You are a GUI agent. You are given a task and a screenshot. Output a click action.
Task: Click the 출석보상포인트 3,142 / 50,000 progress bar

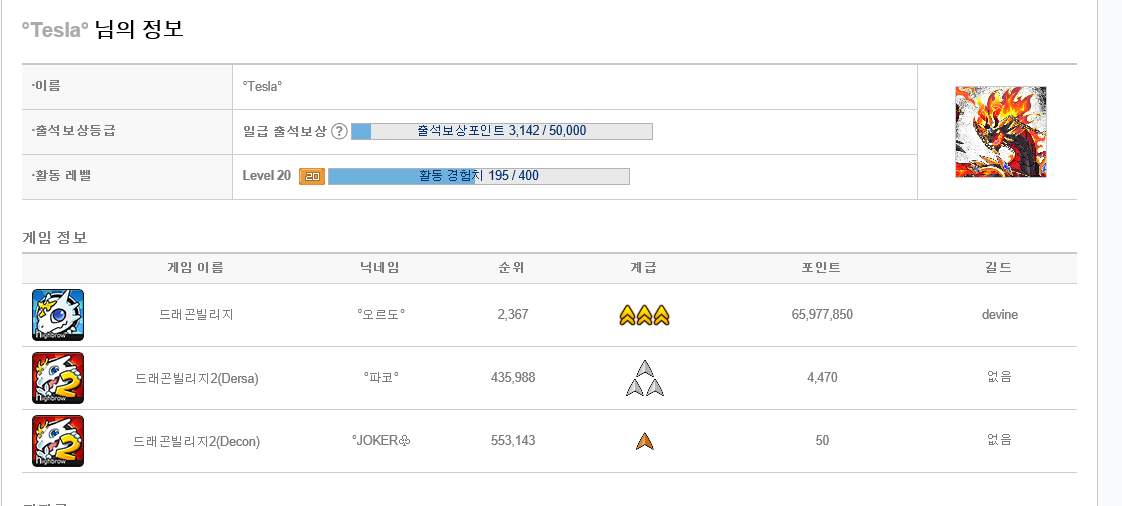pyautogui.click(x=502, y=131)
